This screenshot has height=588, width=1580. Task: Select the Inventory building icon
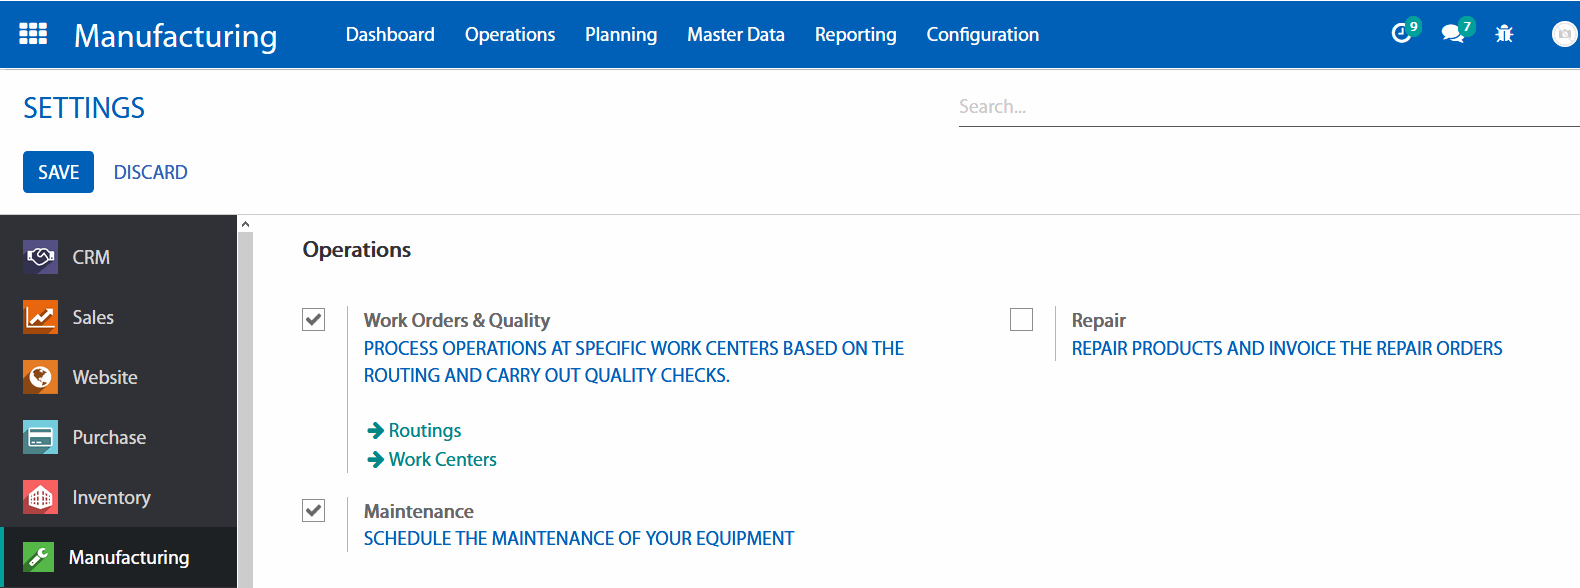point(40,497)
